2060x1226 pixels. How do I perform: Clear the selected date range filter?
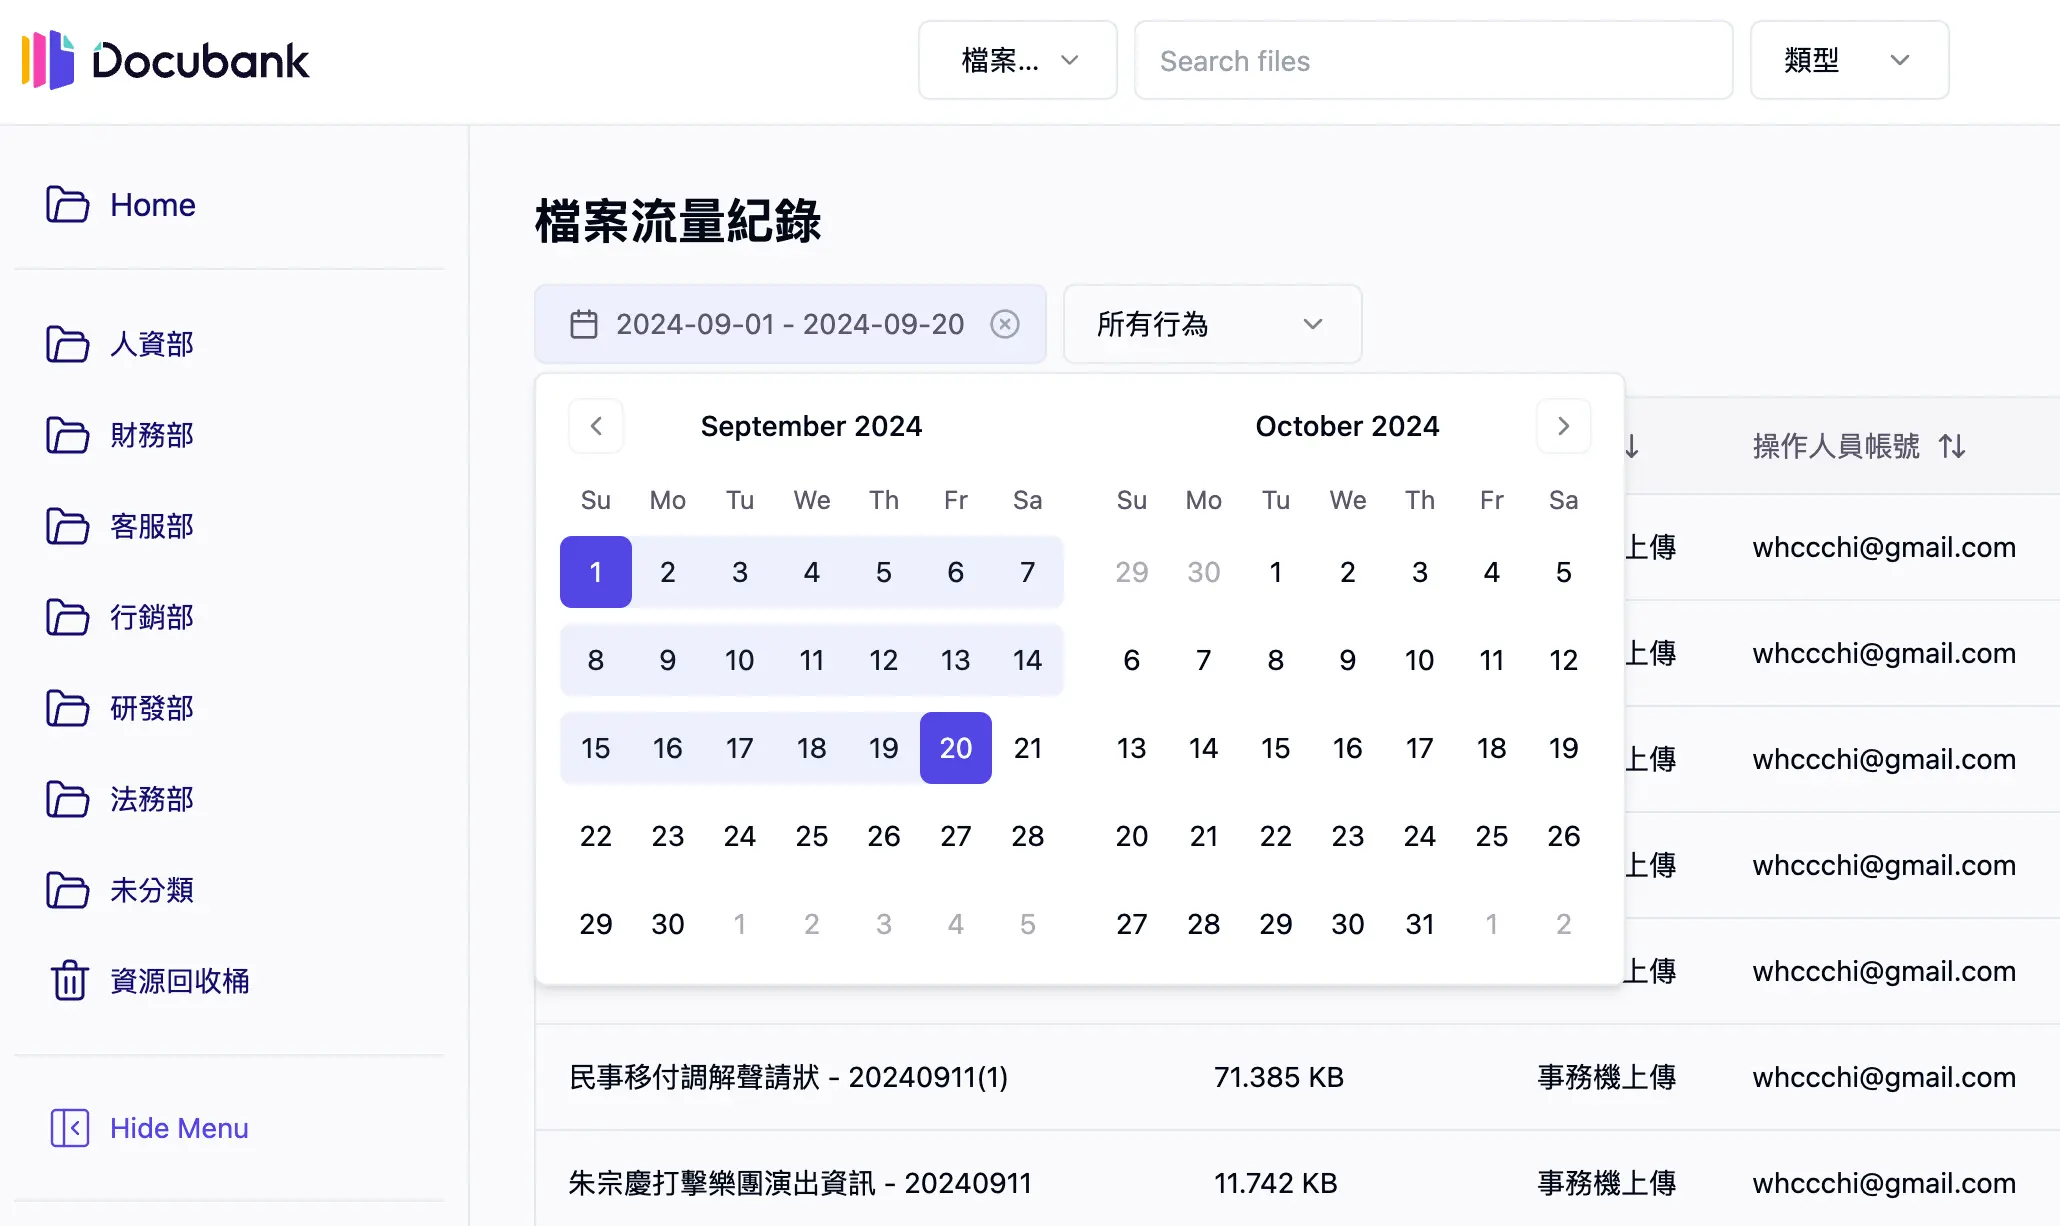[x=1005, y=324]
